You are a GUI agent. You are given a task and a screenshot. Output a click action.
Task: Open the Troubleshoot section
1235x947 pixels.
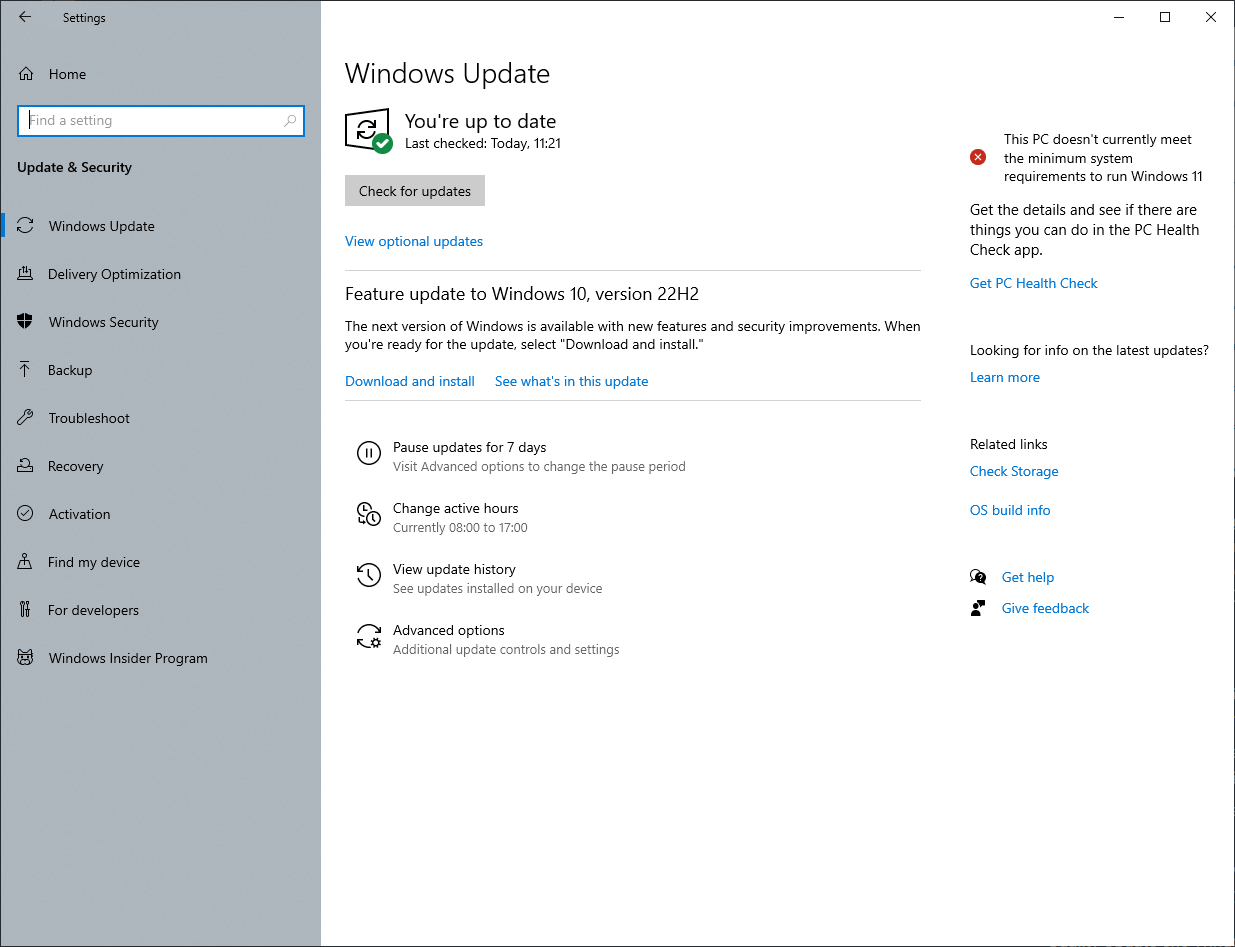point(160,418)
